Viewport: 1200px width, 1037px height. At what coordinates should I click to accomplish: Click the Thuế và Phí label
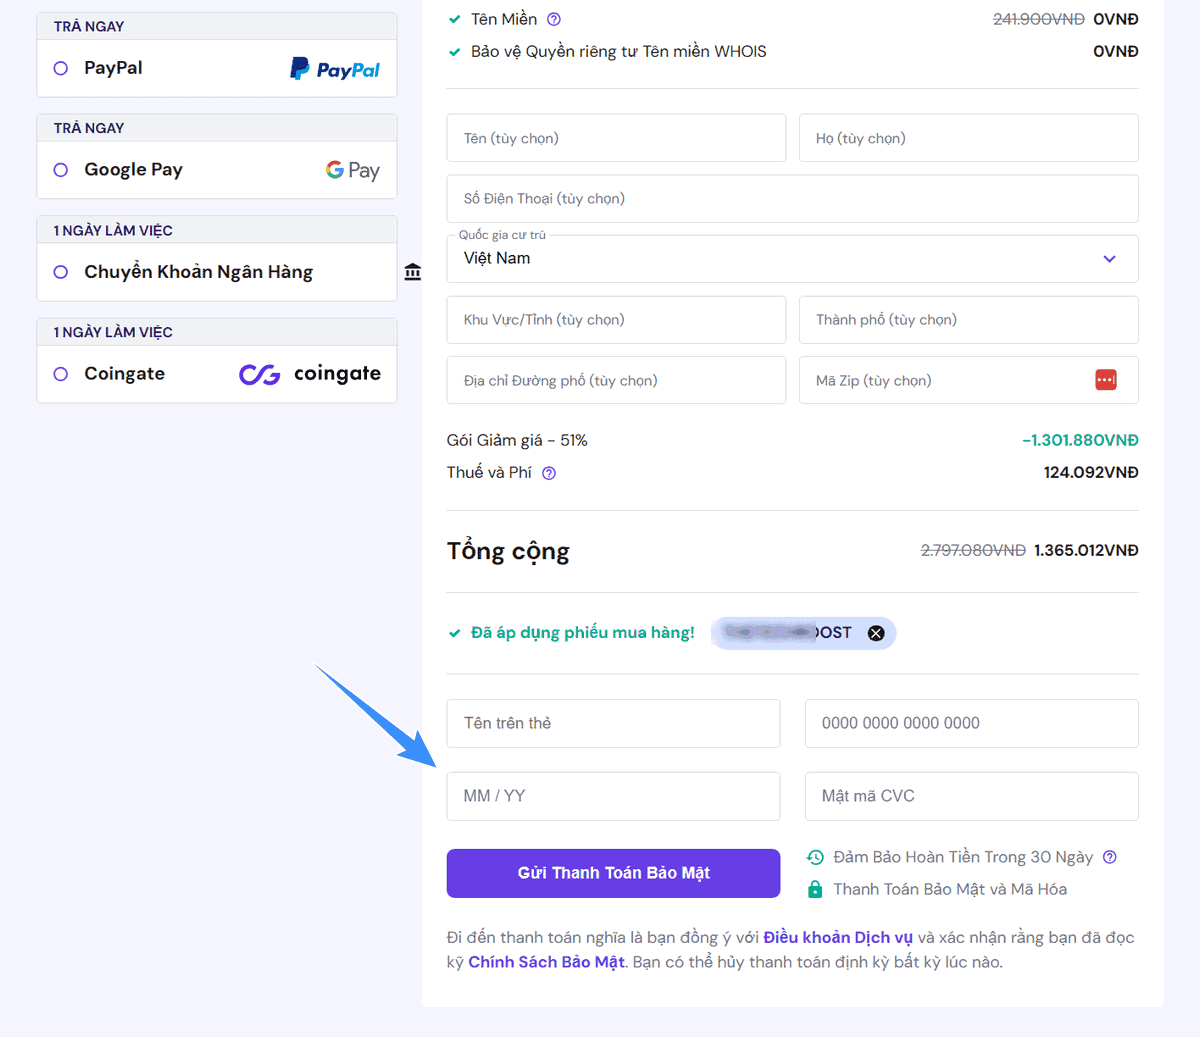pyautogui.click(x=489, y=472)
